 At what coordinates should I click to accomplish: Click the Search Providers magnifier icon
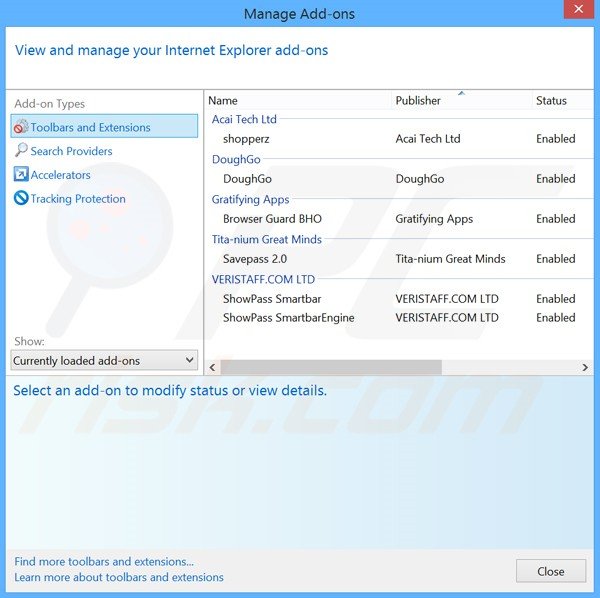(x=21, y=150)
